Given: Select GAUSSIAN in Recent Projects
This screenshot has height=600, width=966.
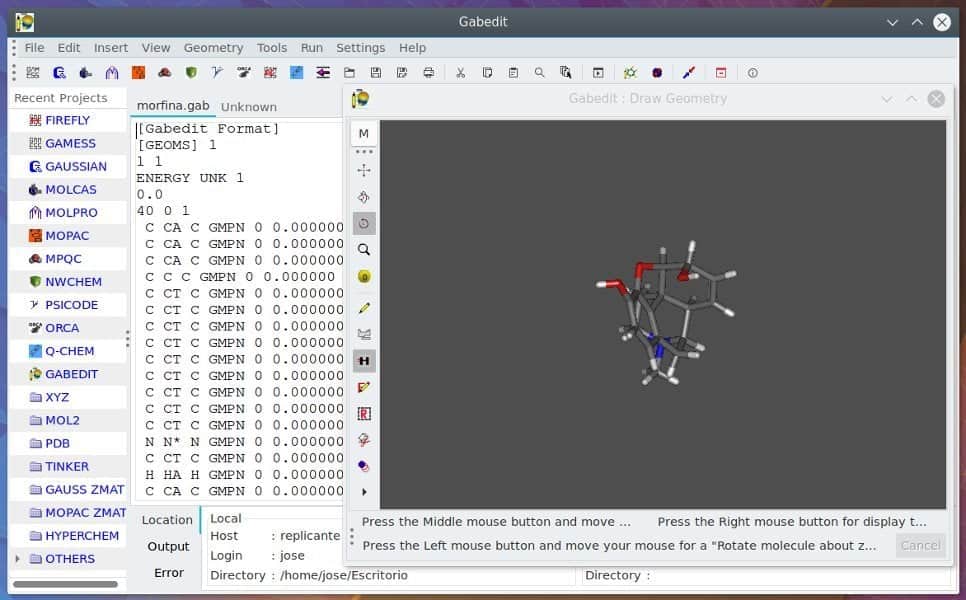Looking at the screenshot, I should 68,166.
